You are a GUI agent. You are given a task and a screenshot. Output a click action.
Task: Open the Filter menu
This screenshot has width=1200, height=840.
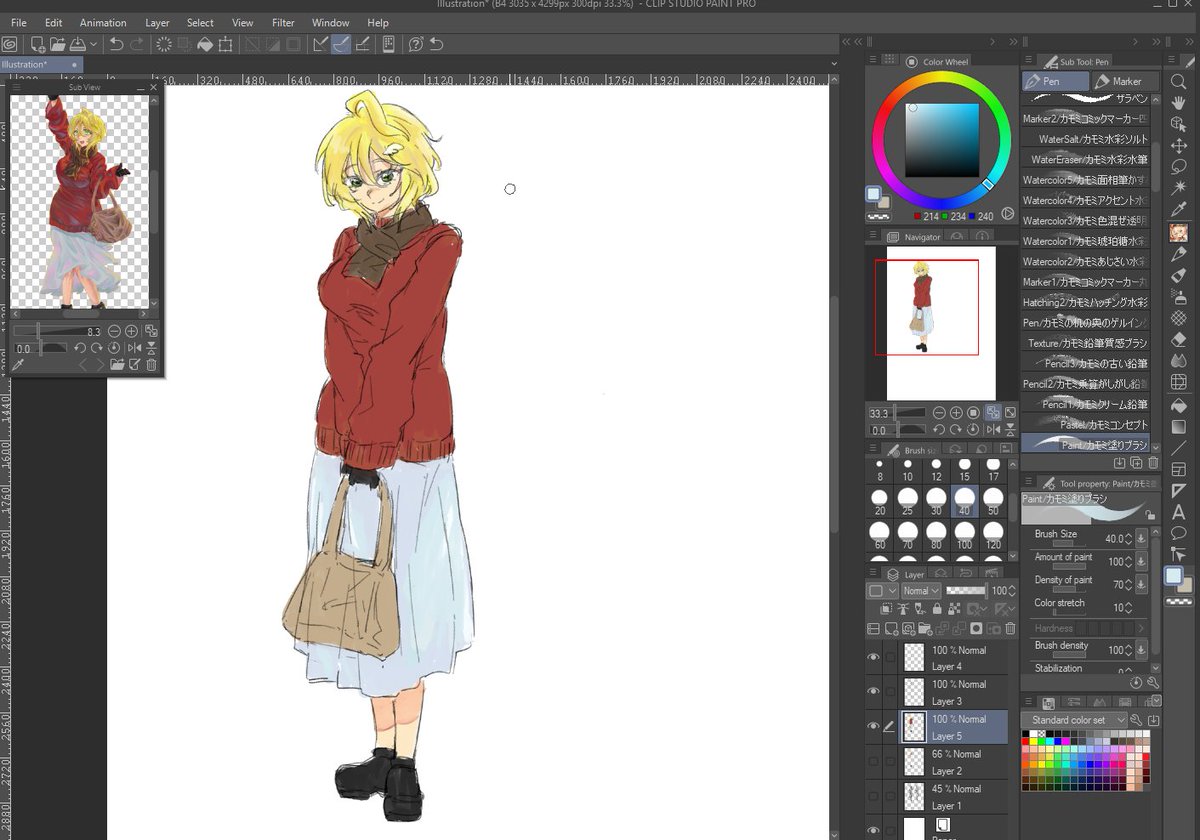283,22
